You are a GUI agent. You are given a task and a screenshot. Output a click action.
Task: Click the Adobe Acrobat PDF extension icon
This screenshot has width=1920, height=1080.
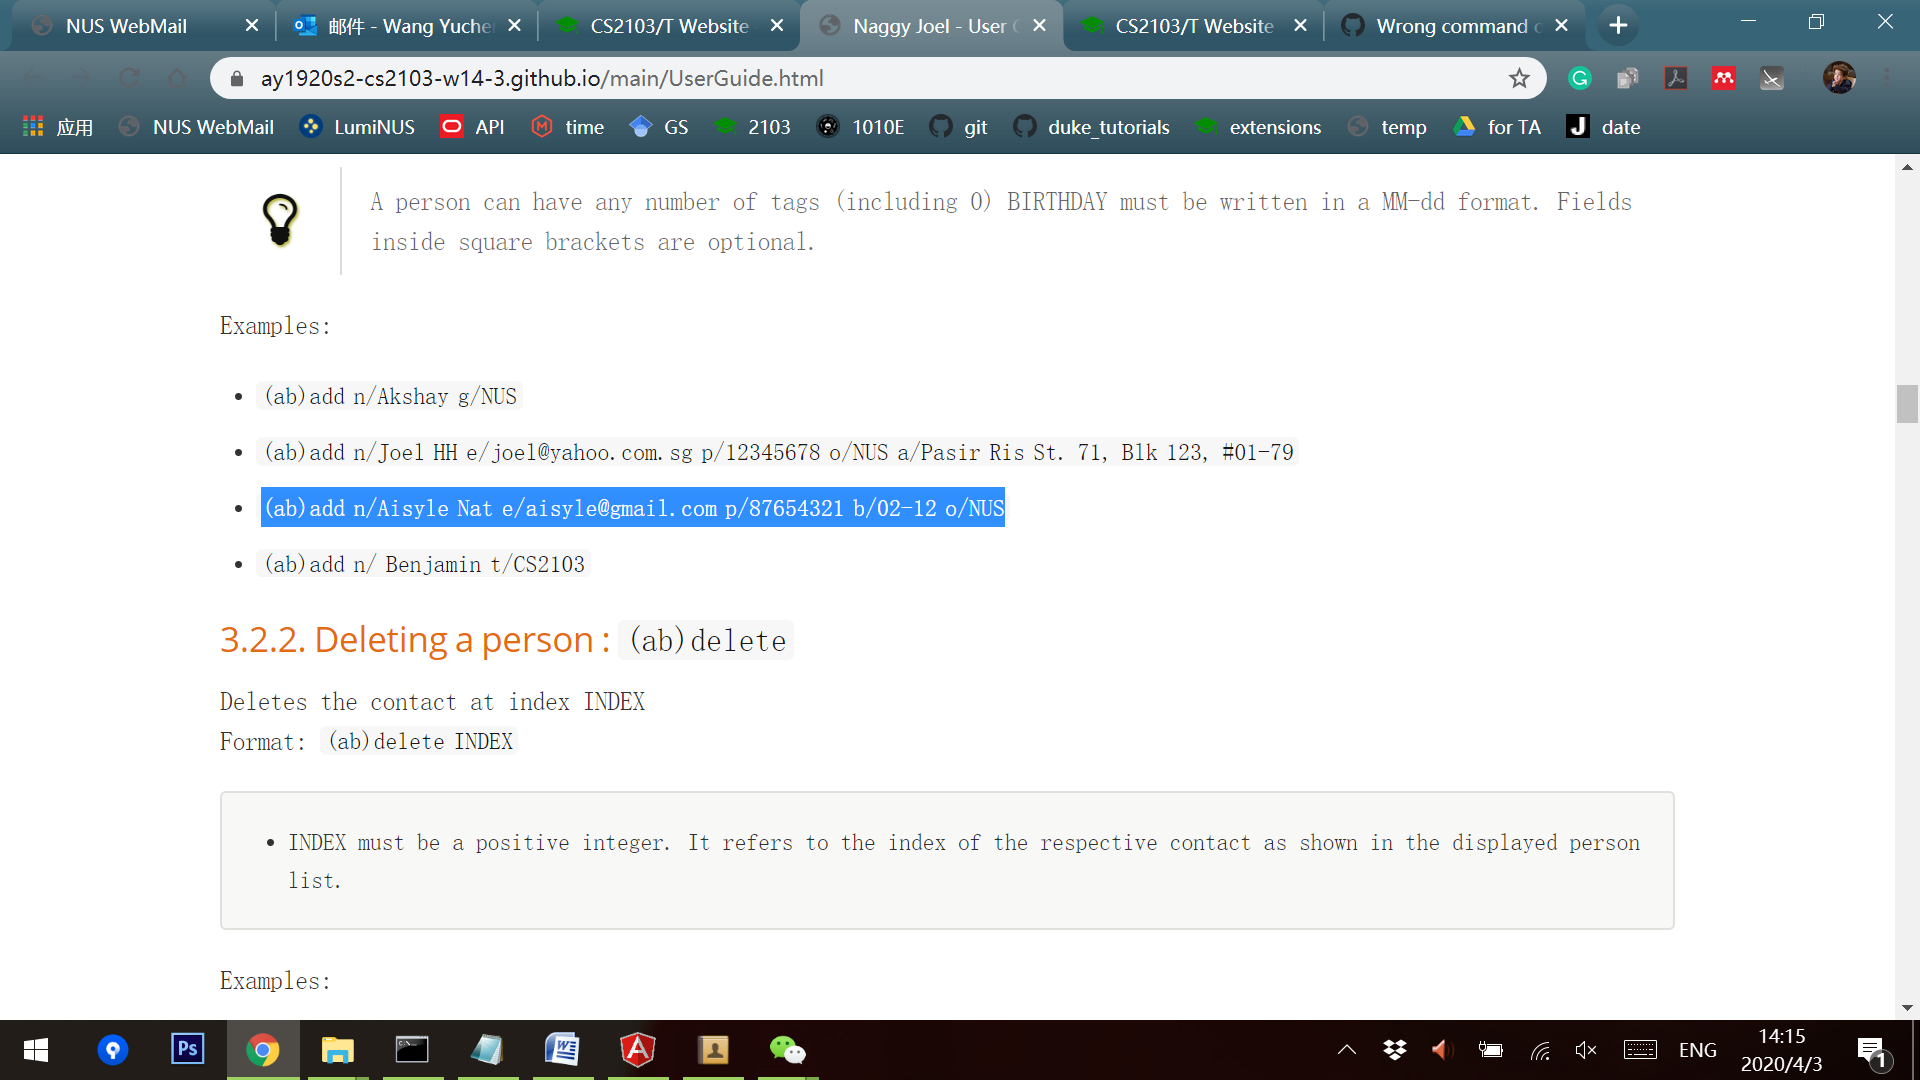click(x=1676, y=78)
